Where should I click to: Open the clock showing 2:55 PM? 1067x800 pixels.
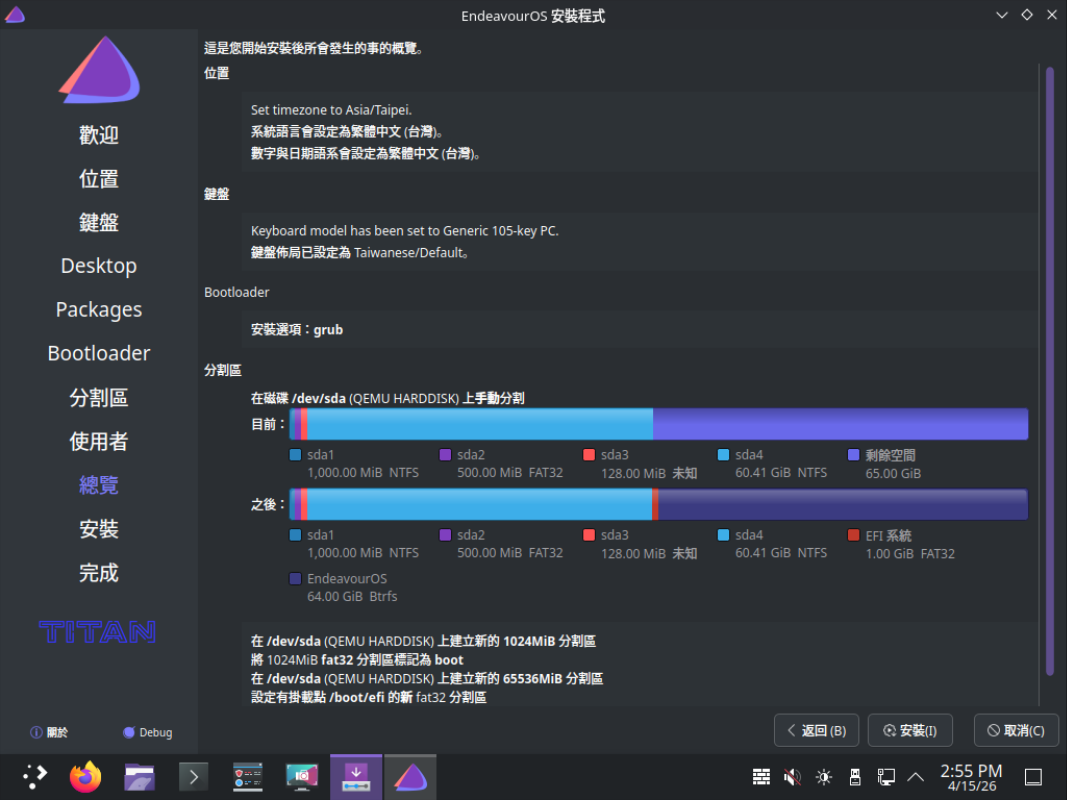[x=971, y=777]
